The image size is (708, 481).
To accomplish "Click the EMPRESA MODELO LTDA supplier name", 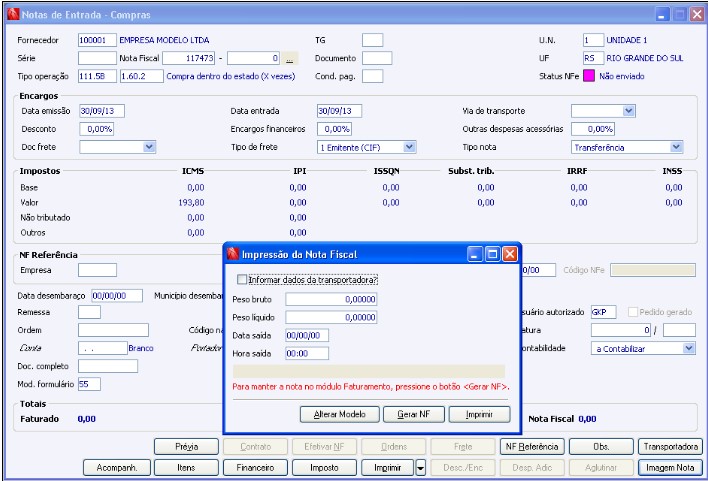I will point(164,40).
